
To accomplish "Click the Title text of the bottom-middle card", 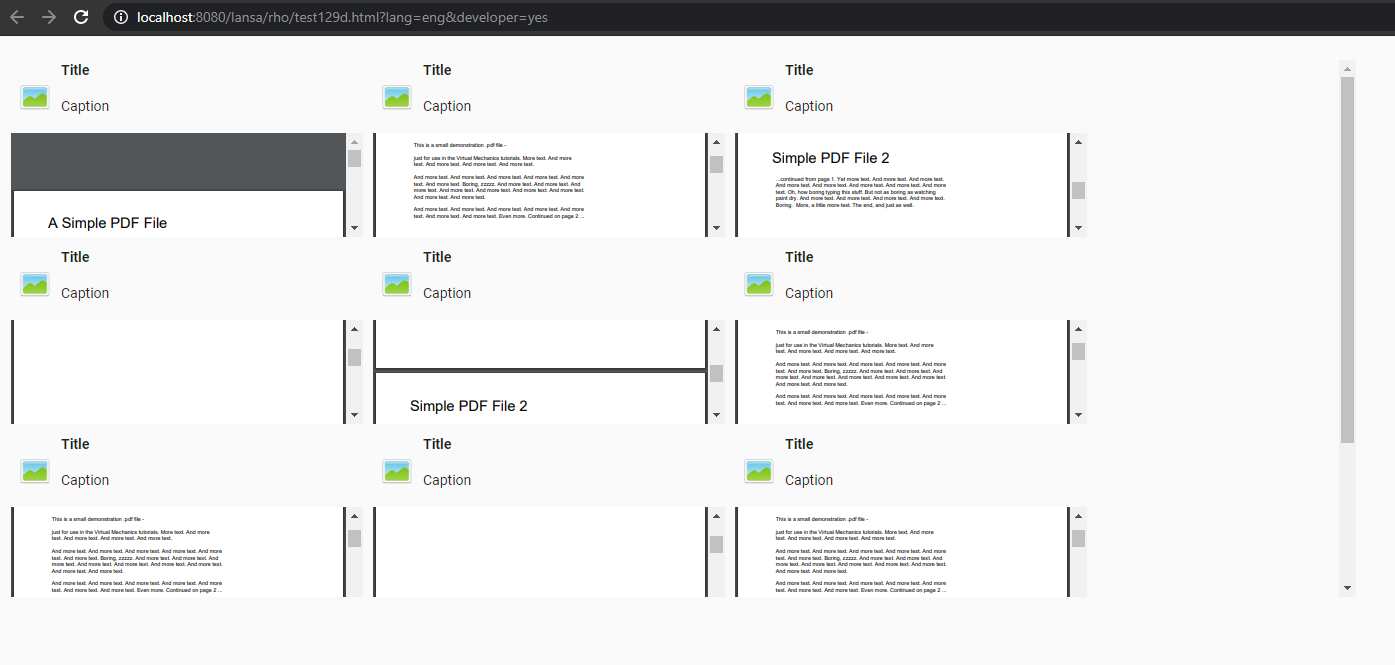I will (x=437, y=444).
